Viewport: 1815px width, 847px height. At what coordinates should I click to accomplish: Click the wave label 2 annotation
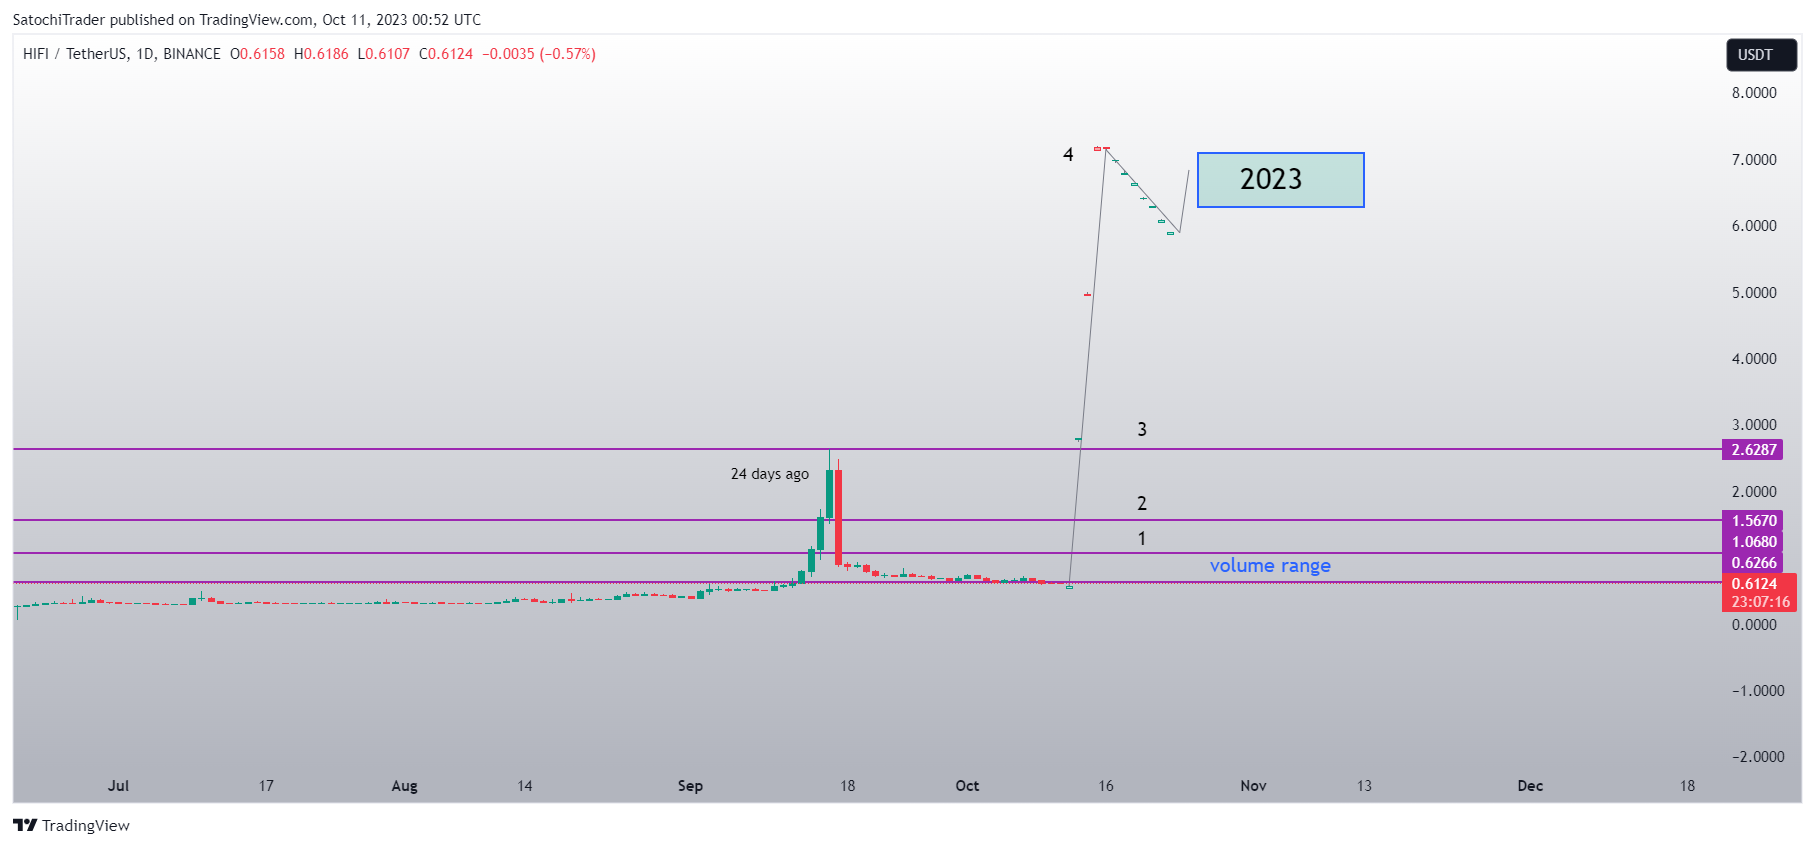pos(1142,504)
